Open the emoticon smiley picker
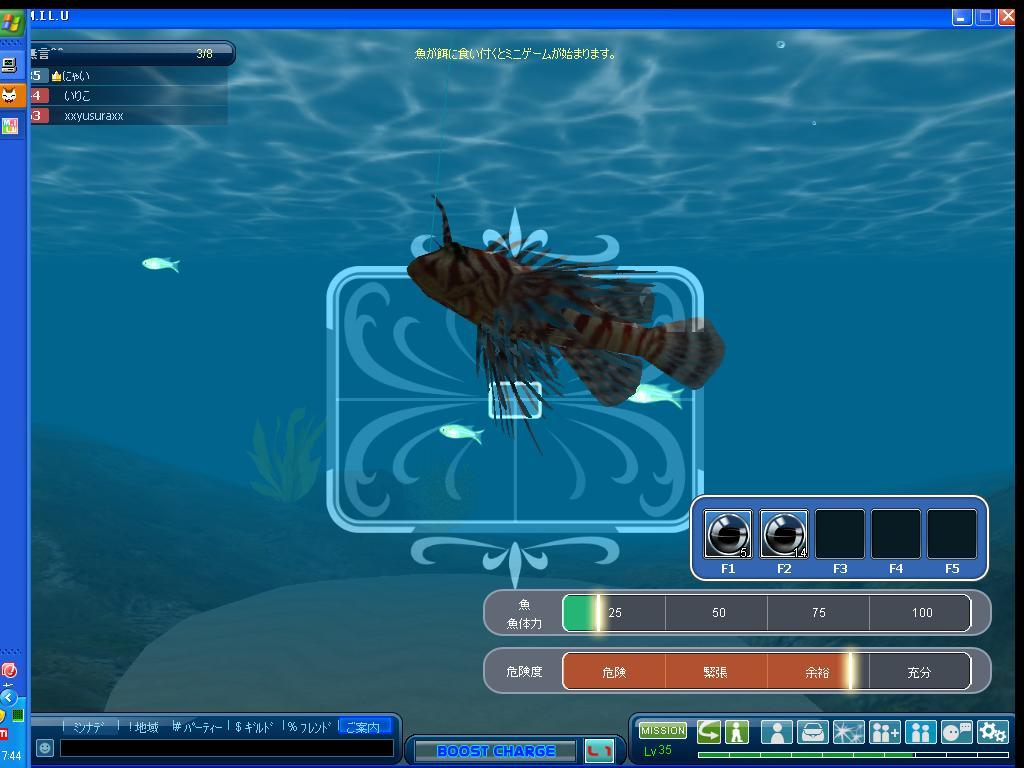Viewport: 1024px width, 768px height. pyautogui.click(x=45, y=748)
